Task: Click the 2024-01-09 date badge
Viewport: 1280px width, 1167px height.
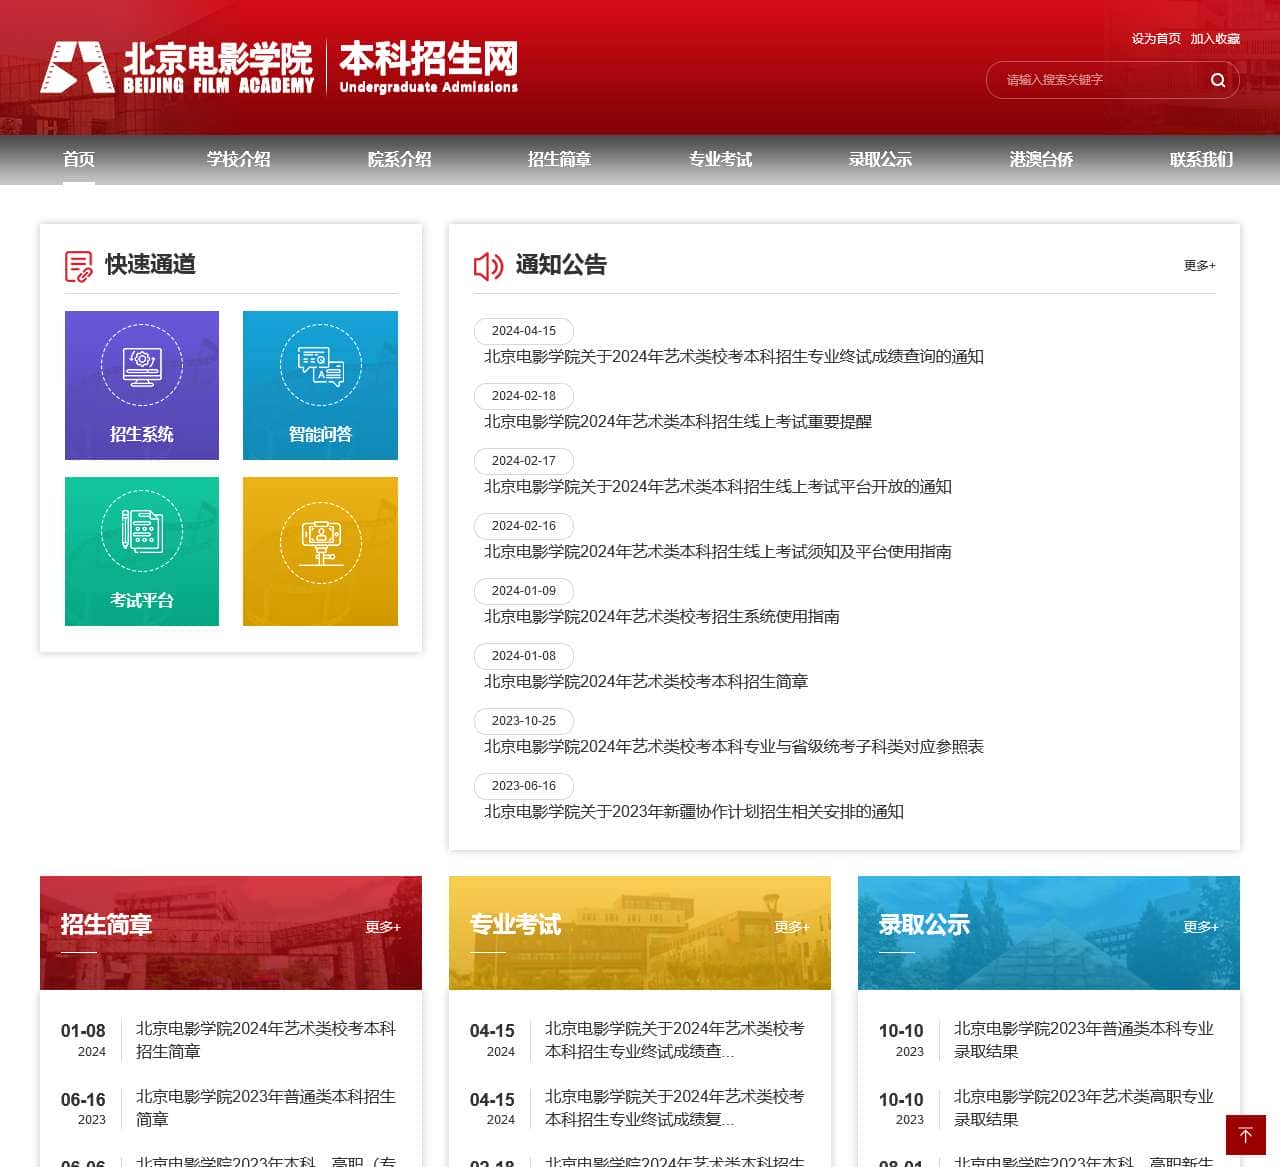Action: pos(524,591)
